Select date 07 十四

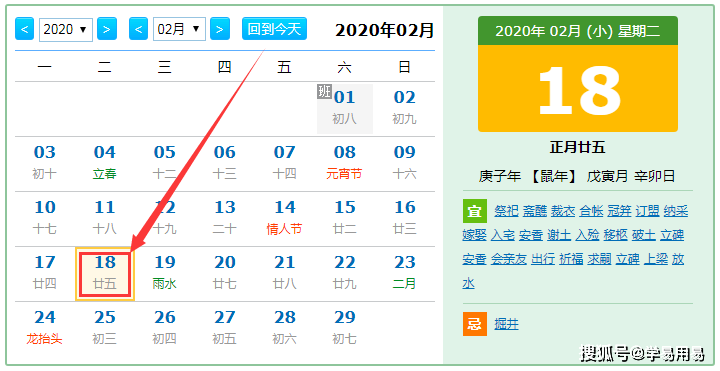(x=285, y=163)
